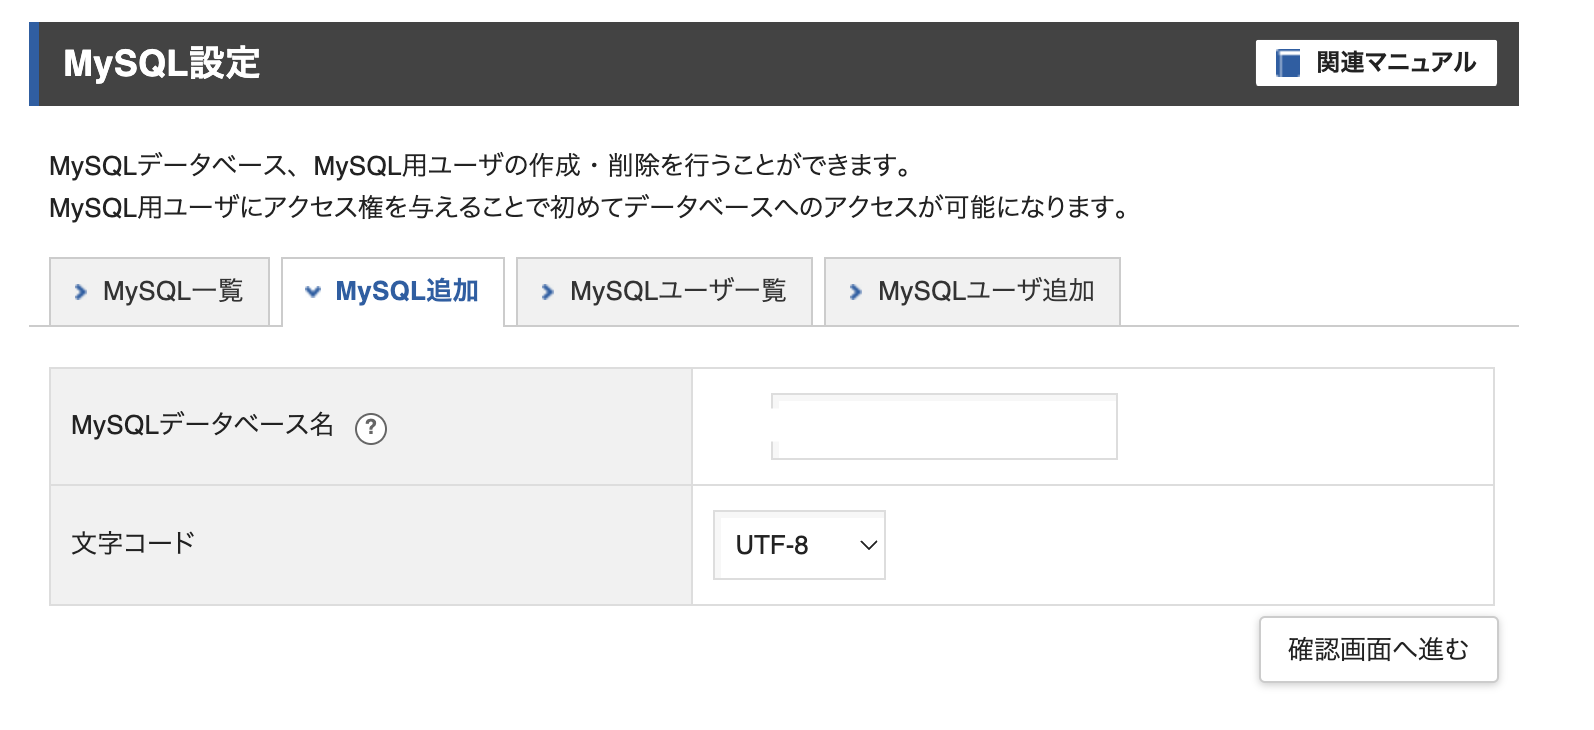Viewport: 1594px width, 730px height.
Task: Switch to the MySQL一覧 tab
Action: coord(160,291)
